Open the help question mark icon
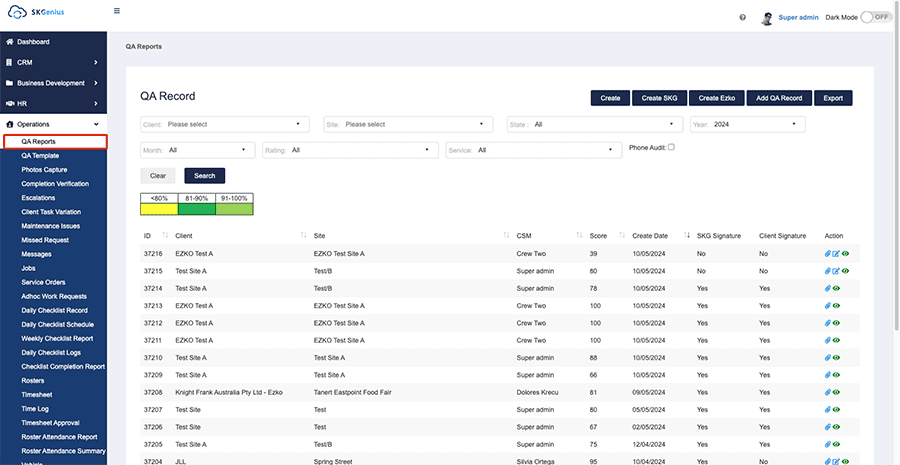This screenshot has width=900, height=465. (742, 18)
